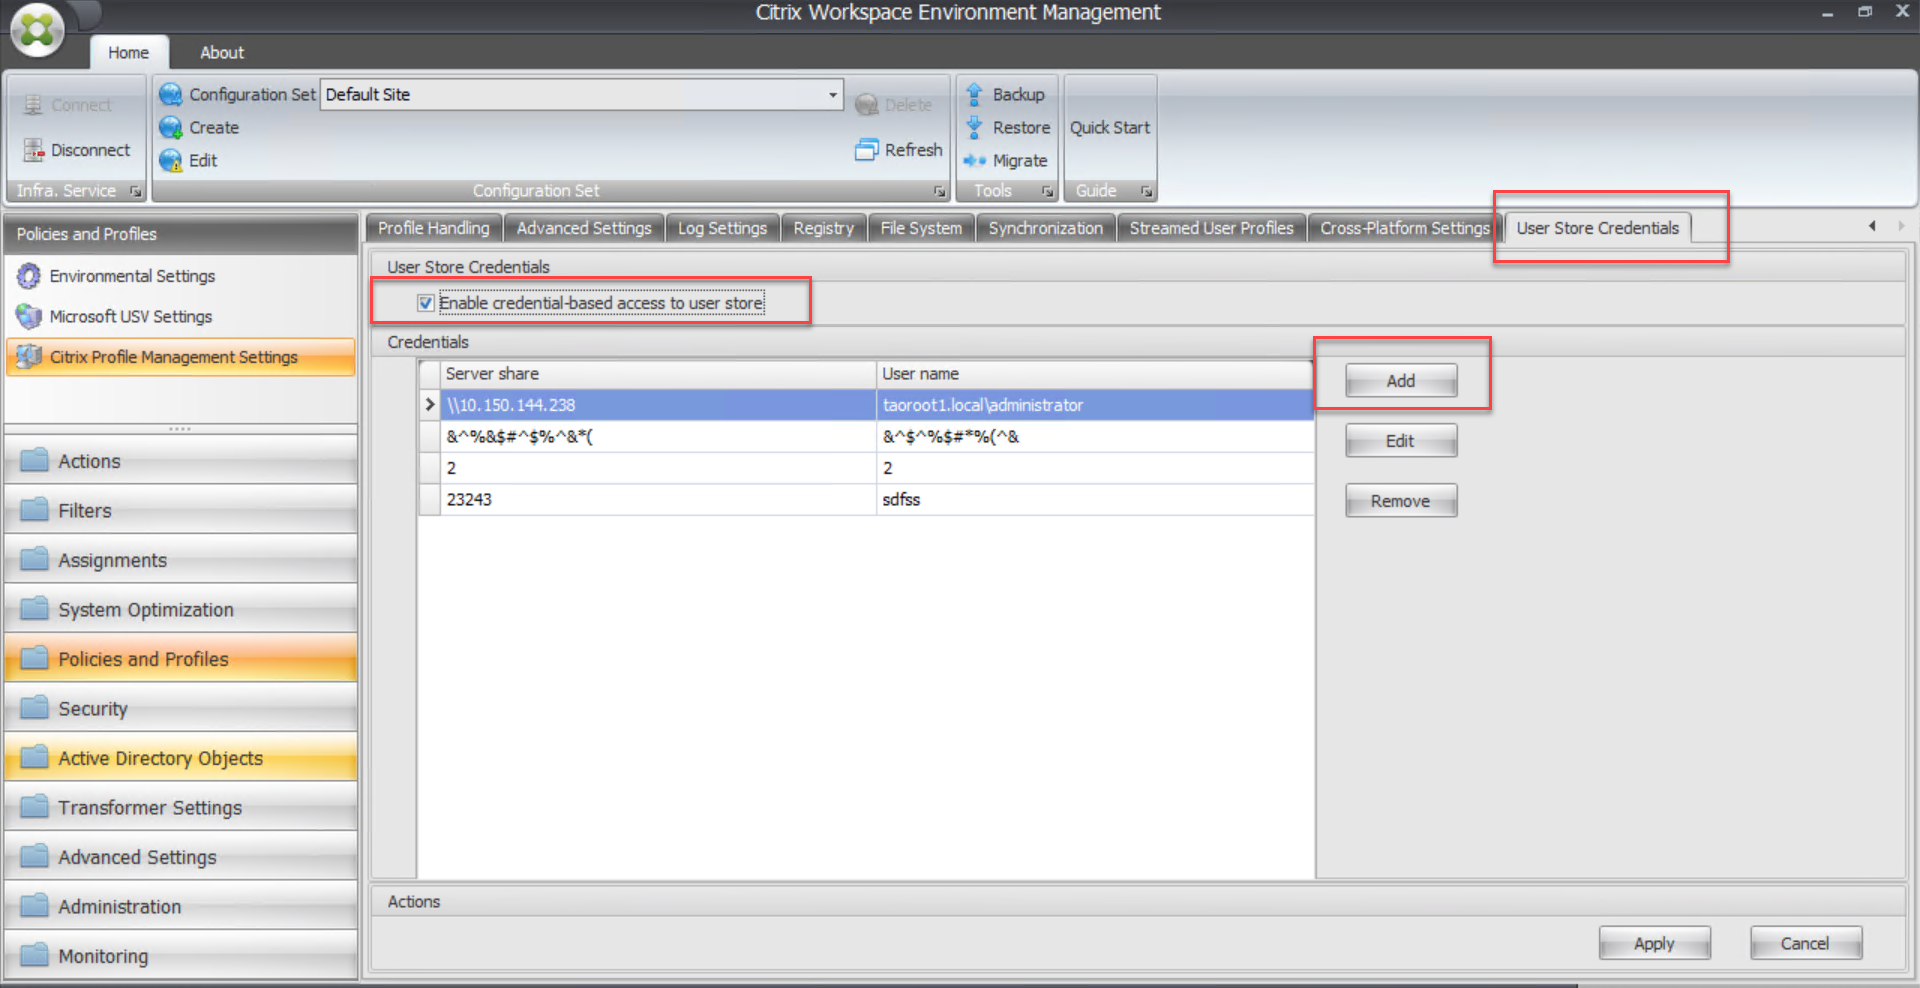Switch to the Synchronization tab
The width and height of the screenshot is (1920, 988).
[1044, 227]
